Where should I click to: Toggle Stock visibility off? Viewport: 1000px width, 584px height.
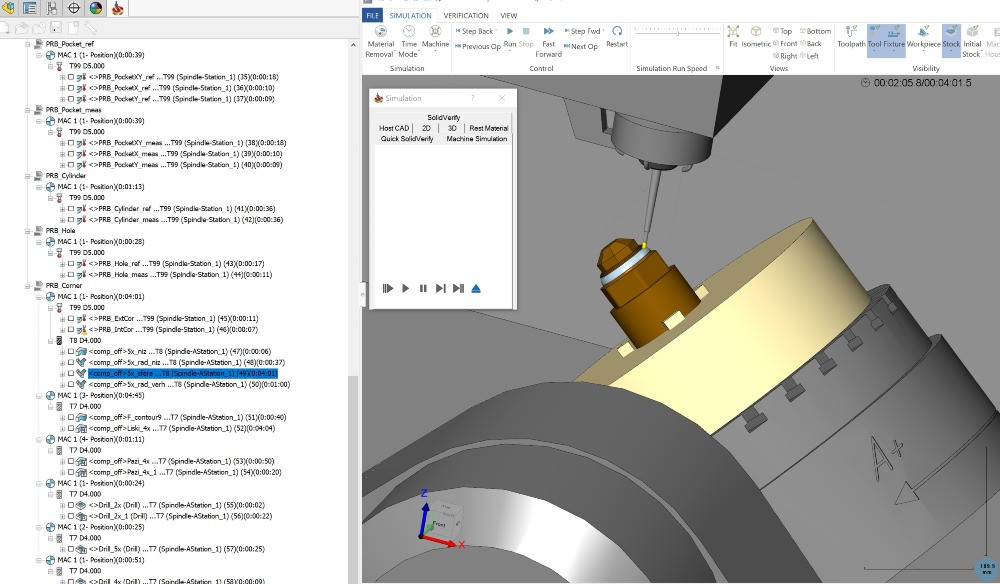(951, 36)
